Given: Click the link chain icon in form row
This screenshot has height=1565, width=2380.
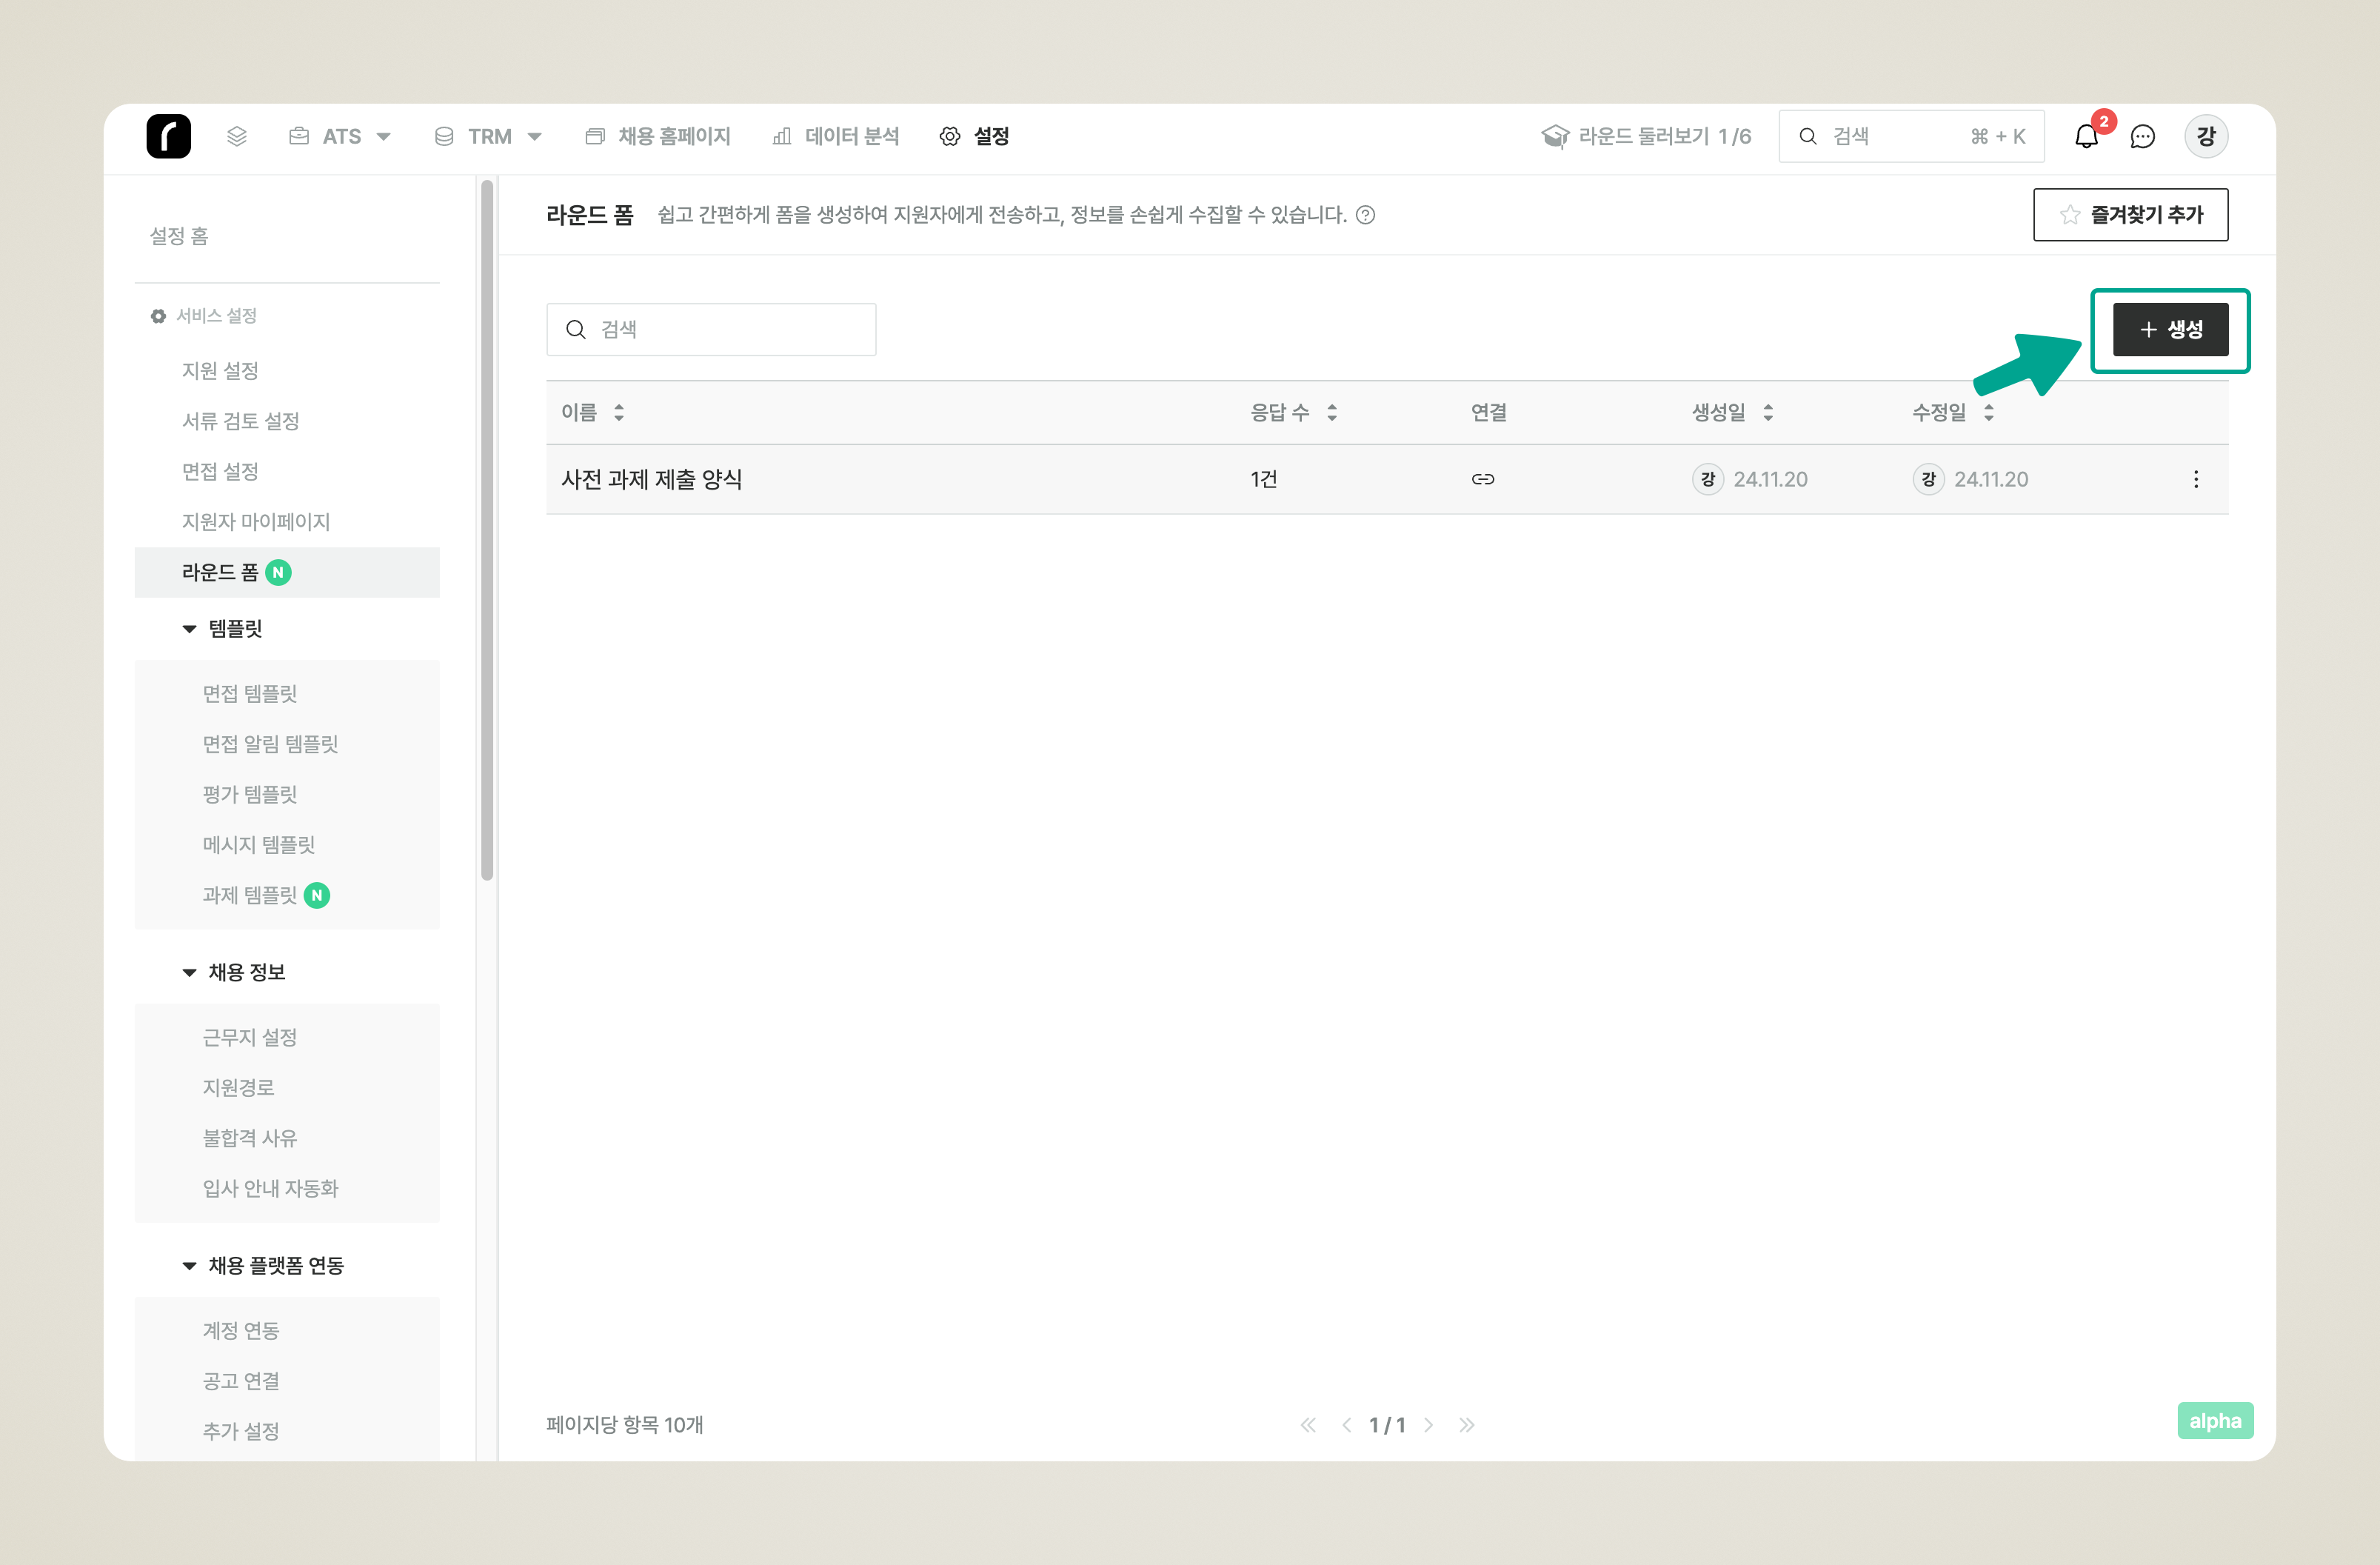Looking at the screenshot, I should pyautogui.click(x=1482, y=479).
